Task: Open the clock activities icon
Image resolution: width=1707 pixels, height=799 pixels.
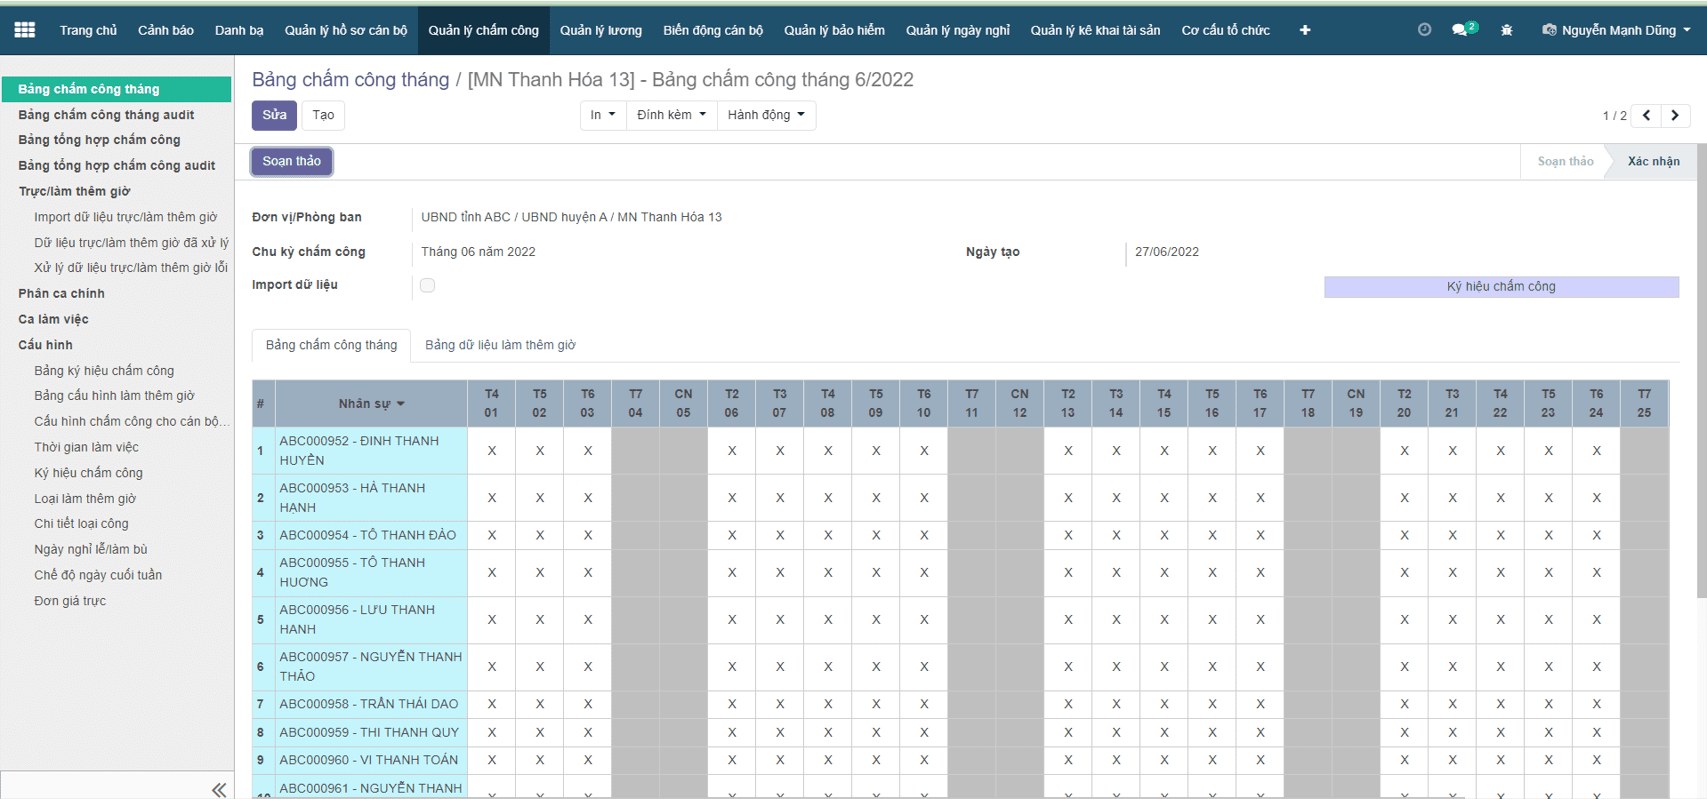Action: pos(1424,30)
